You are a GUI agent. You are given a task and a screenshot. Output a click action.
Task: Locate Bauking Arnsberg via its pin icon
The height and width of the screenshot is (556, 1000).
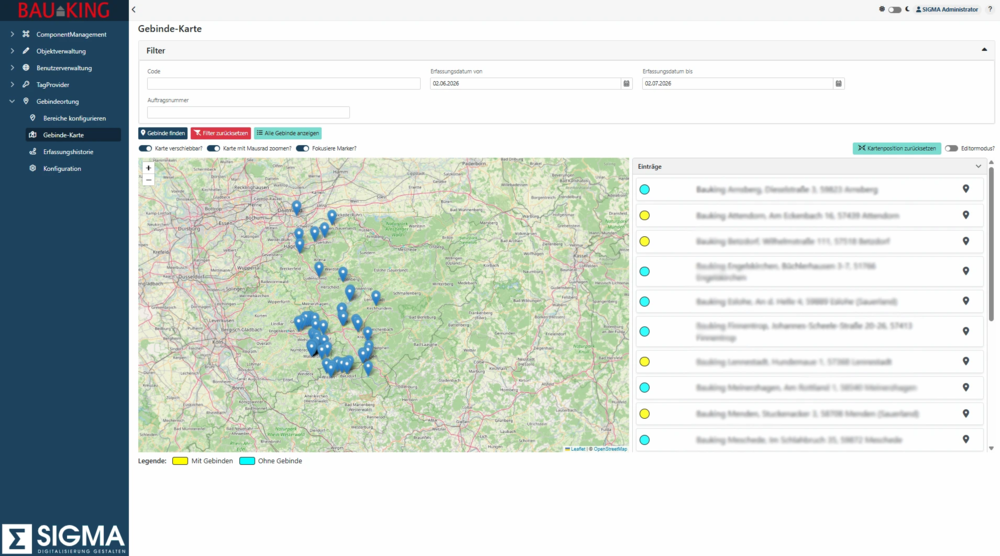pyautogui.click(x=966, y=189)
